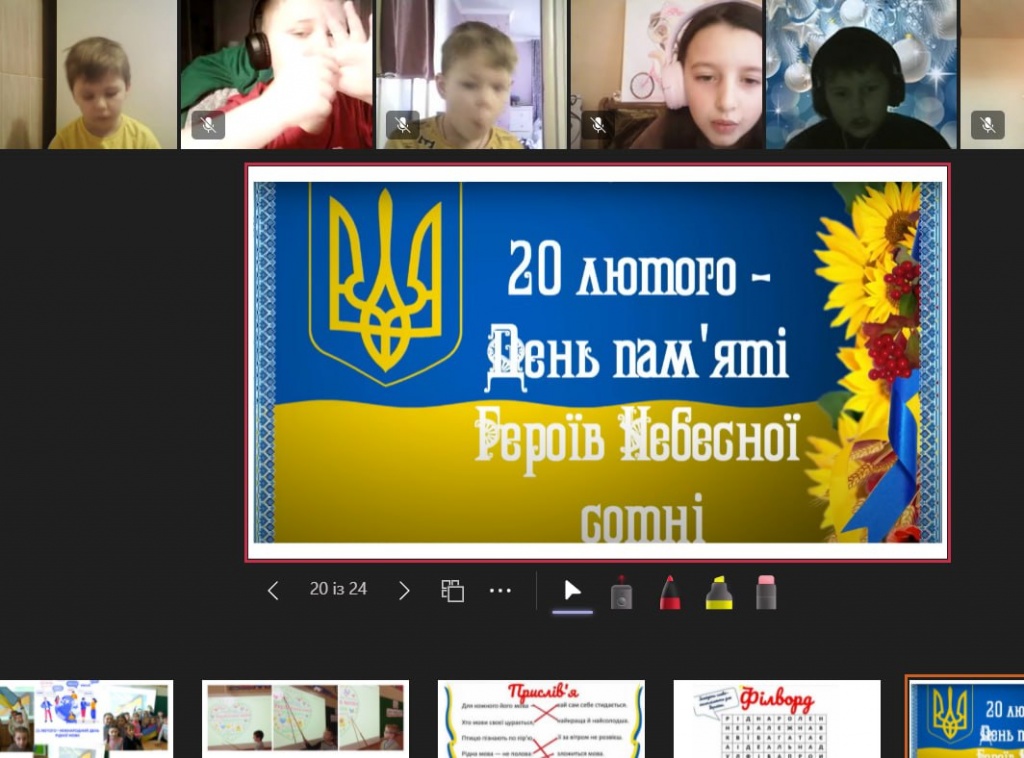Click muted mic icon on the middle video tile
Screen dimensions: 1024x758
[x=402, y=125]
